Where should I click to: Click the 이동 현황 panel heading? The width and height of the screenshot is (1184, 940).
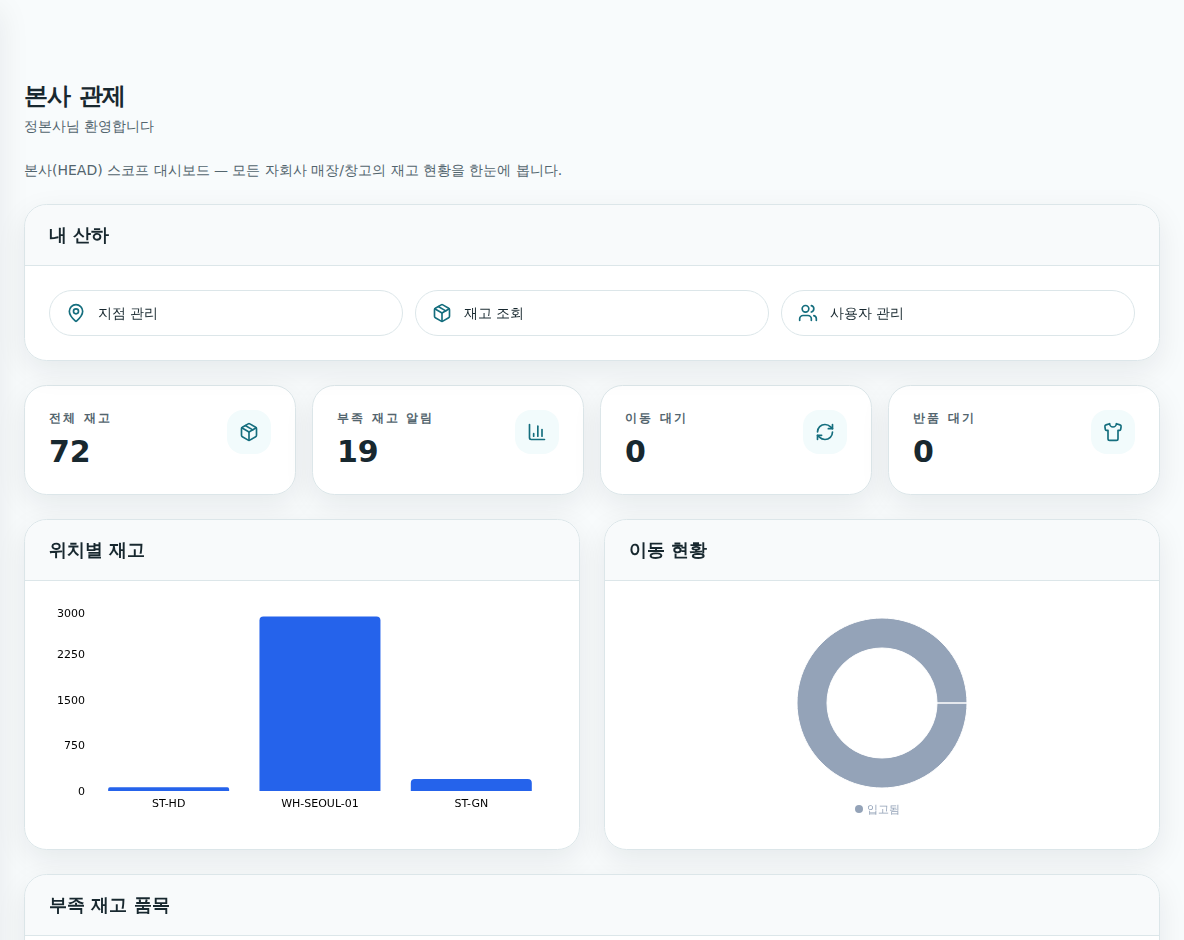[x=668, y=550]
